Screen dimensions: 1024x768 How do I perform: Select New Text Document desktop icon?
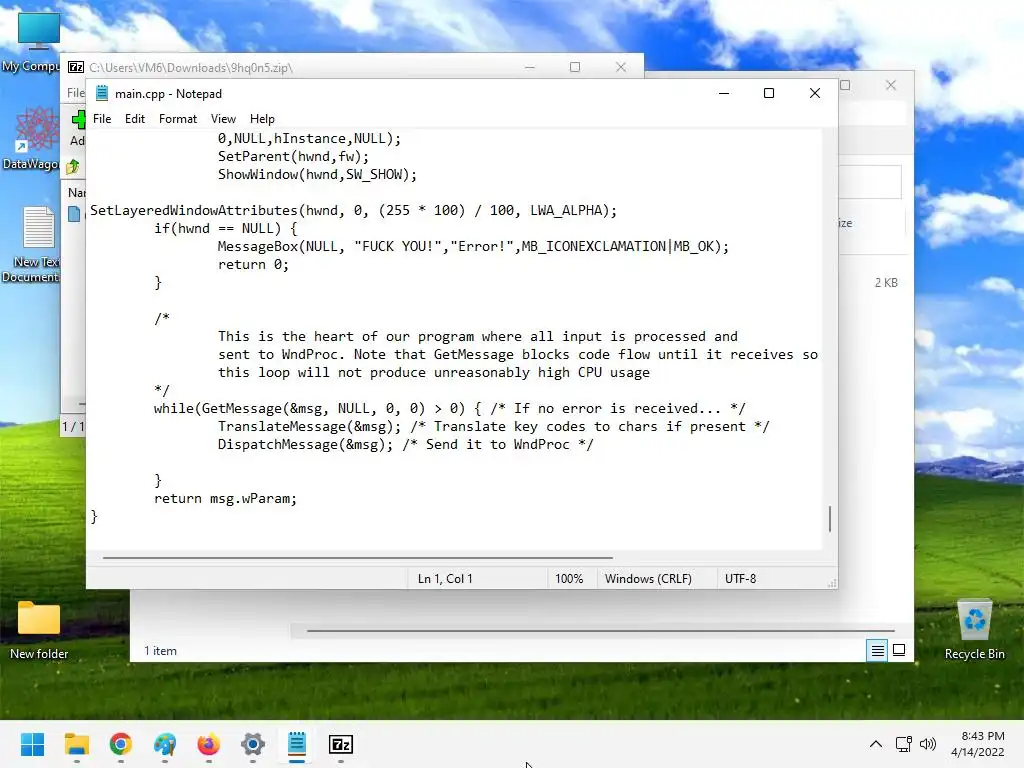point(37,244)
